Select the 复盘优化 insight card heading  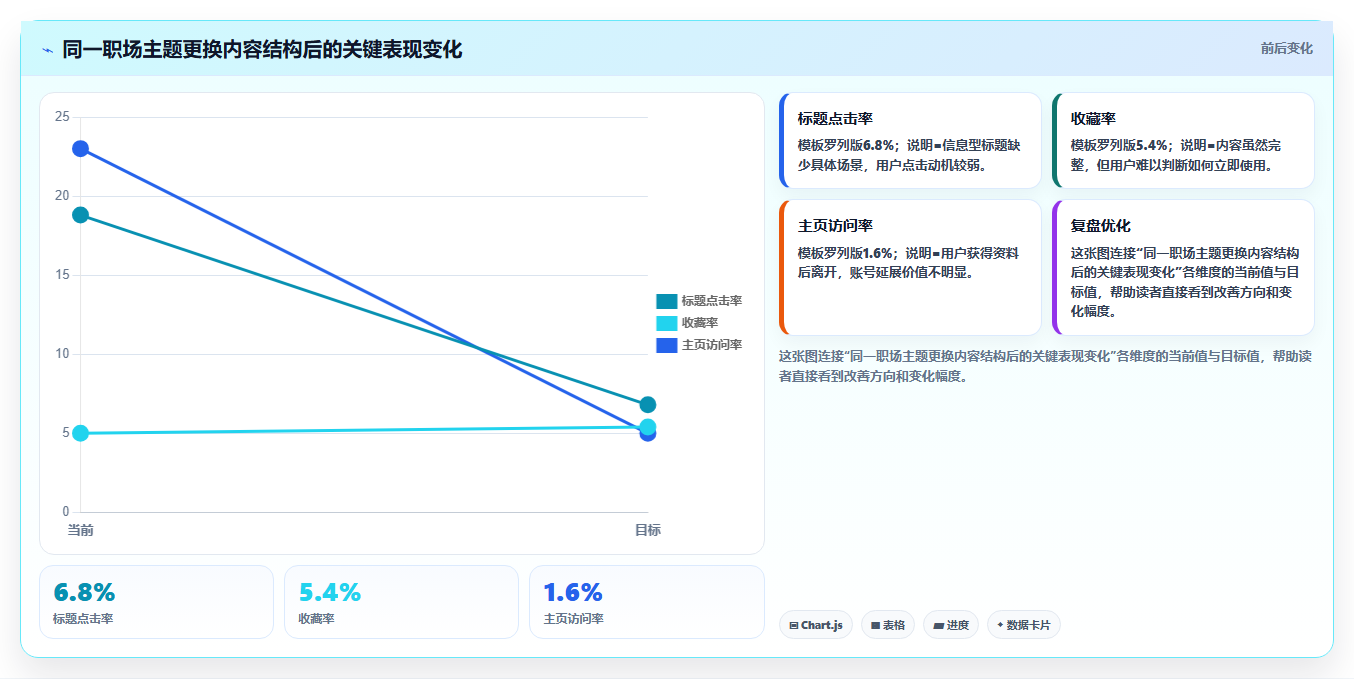pyautogui.click(x=1101, y=226)
